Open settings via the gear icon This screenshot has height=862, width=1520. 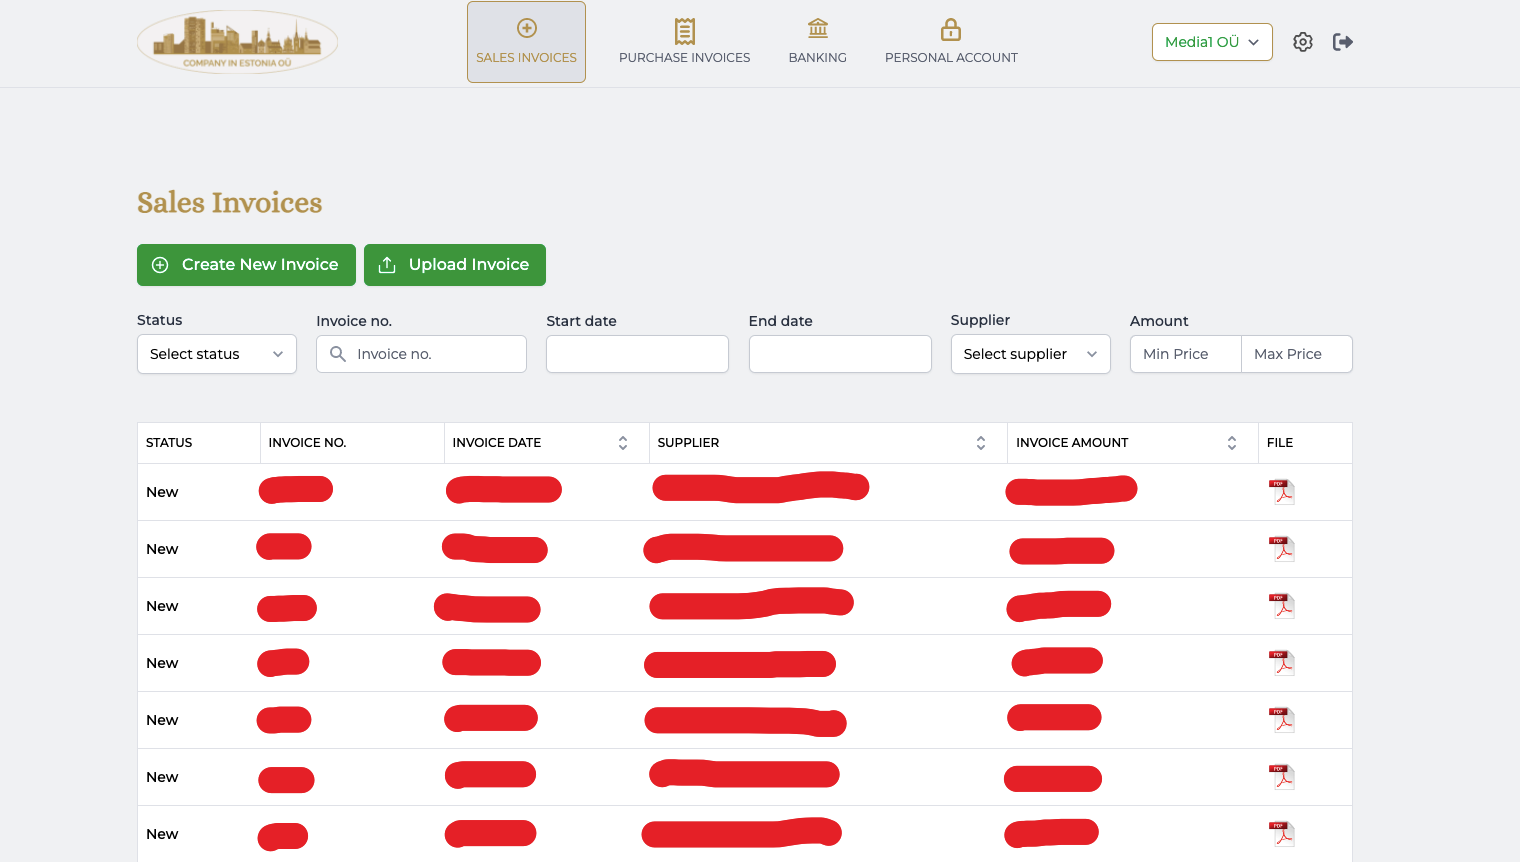(x=1302, y=42)
